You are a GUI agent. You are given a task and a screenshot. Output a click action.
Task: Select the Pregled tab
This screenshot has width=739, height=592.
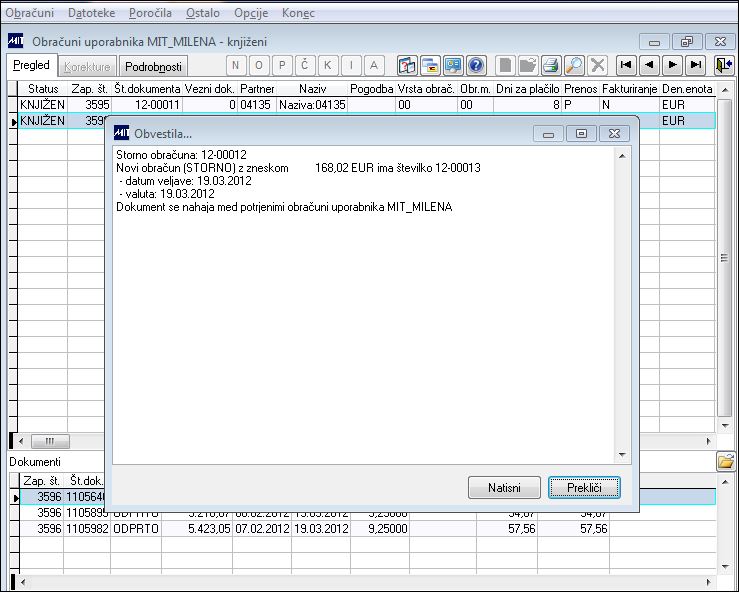pos(31,65)
